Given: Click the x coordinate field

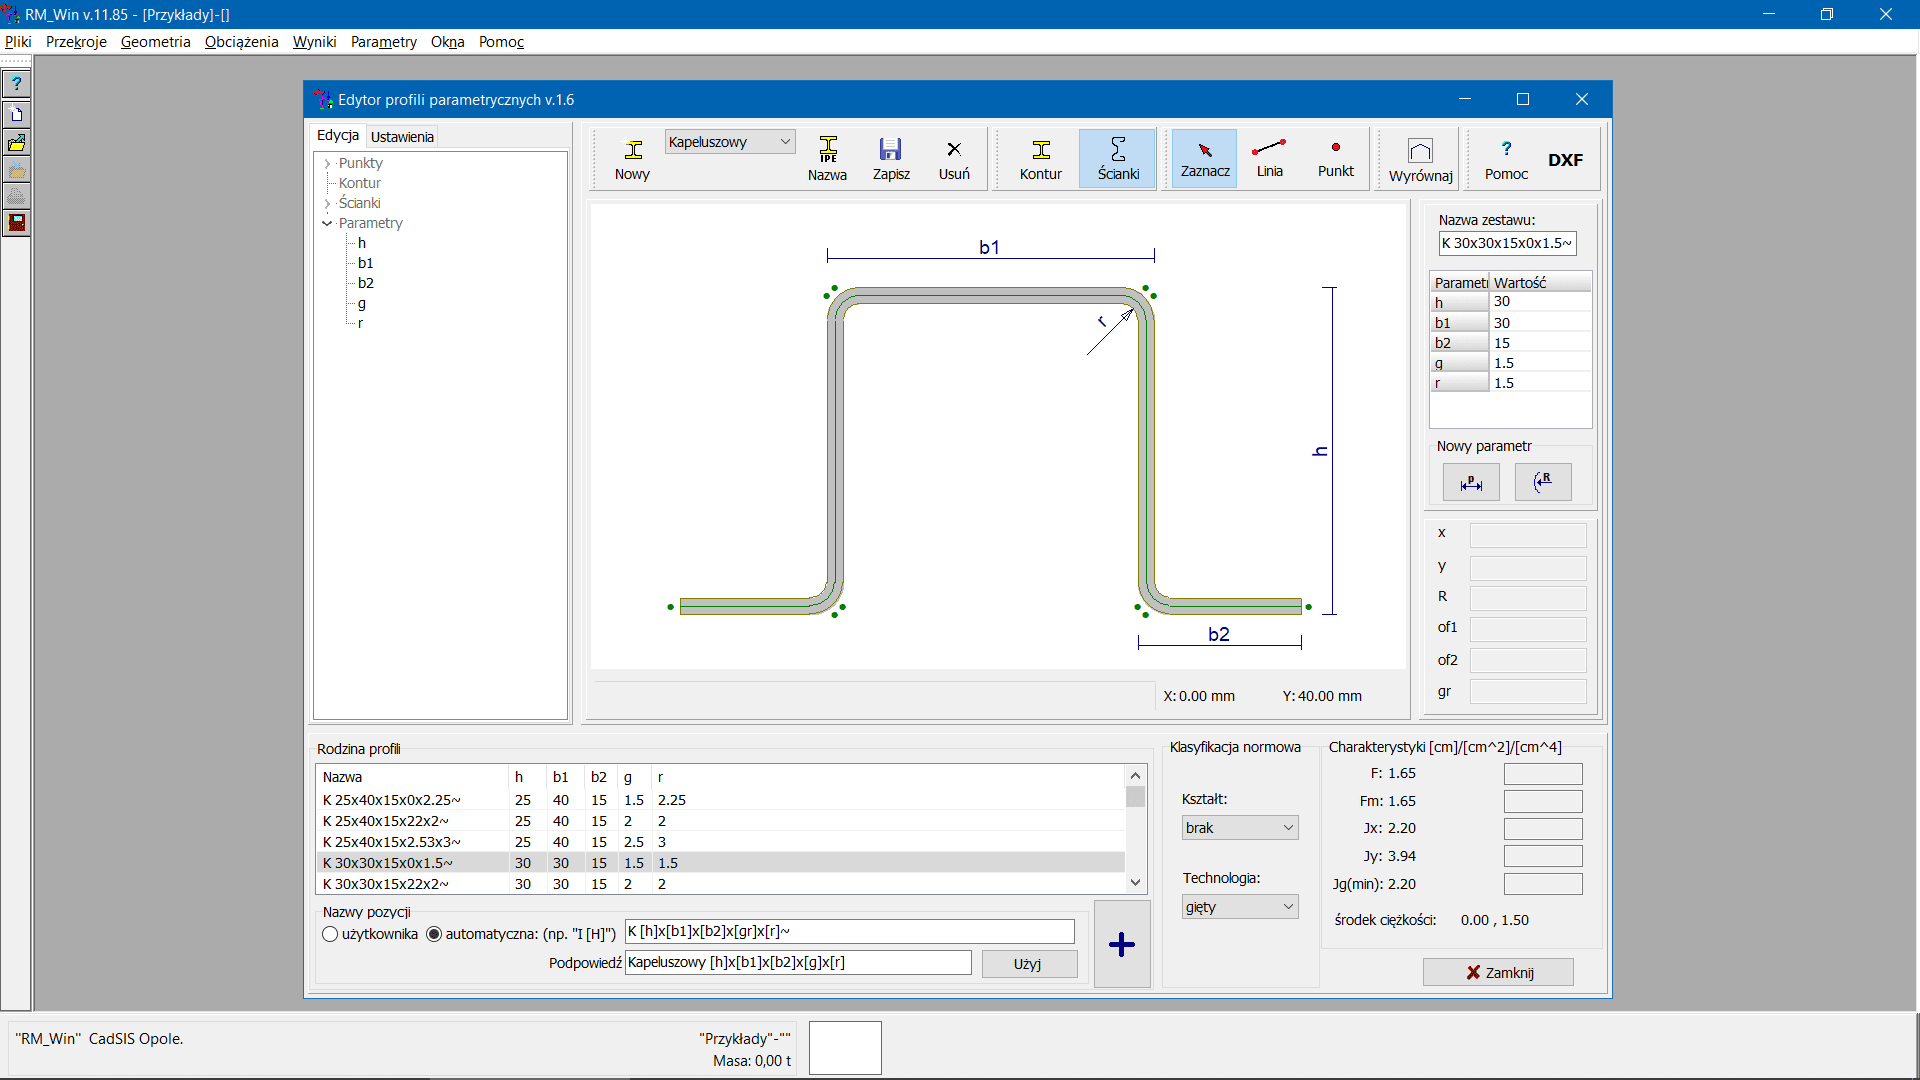Looking at the screenshot, I should click(x=1528, y=536).
